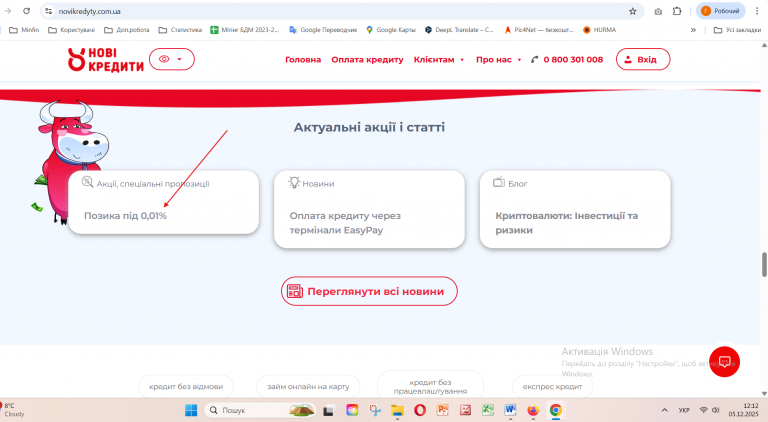The width and height of the screenshot is (768, 422).
Task: Open Firefox from taskbar
Action: (x=533, y=410)
